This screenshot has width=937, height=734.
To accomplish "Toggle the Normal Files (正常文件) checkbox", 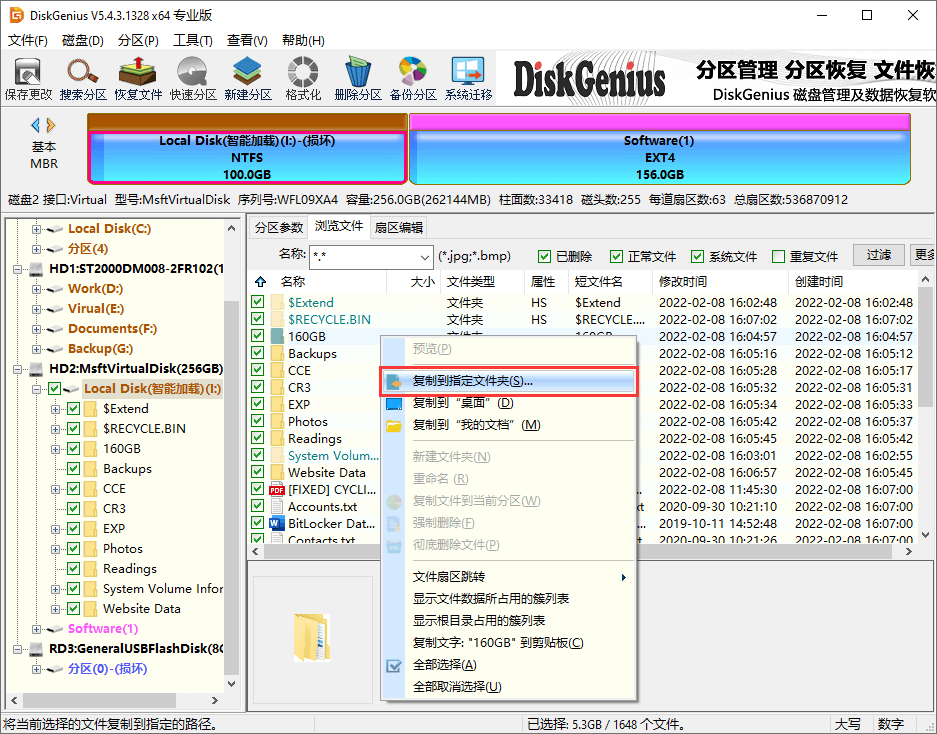I will pyautogui.click(x=616, y=256).
